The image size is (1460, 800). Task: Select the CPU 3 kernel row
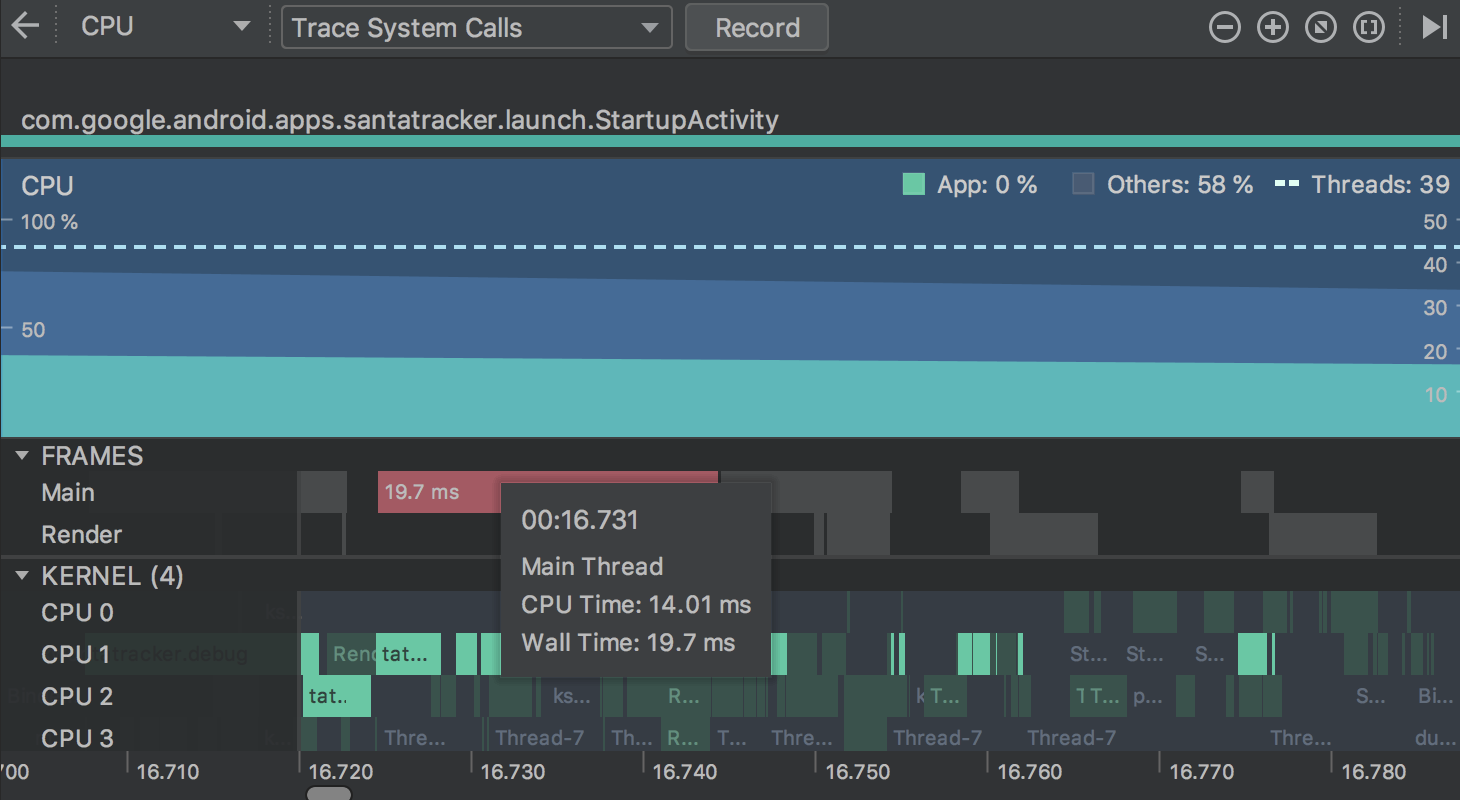(x=77, y=738)
